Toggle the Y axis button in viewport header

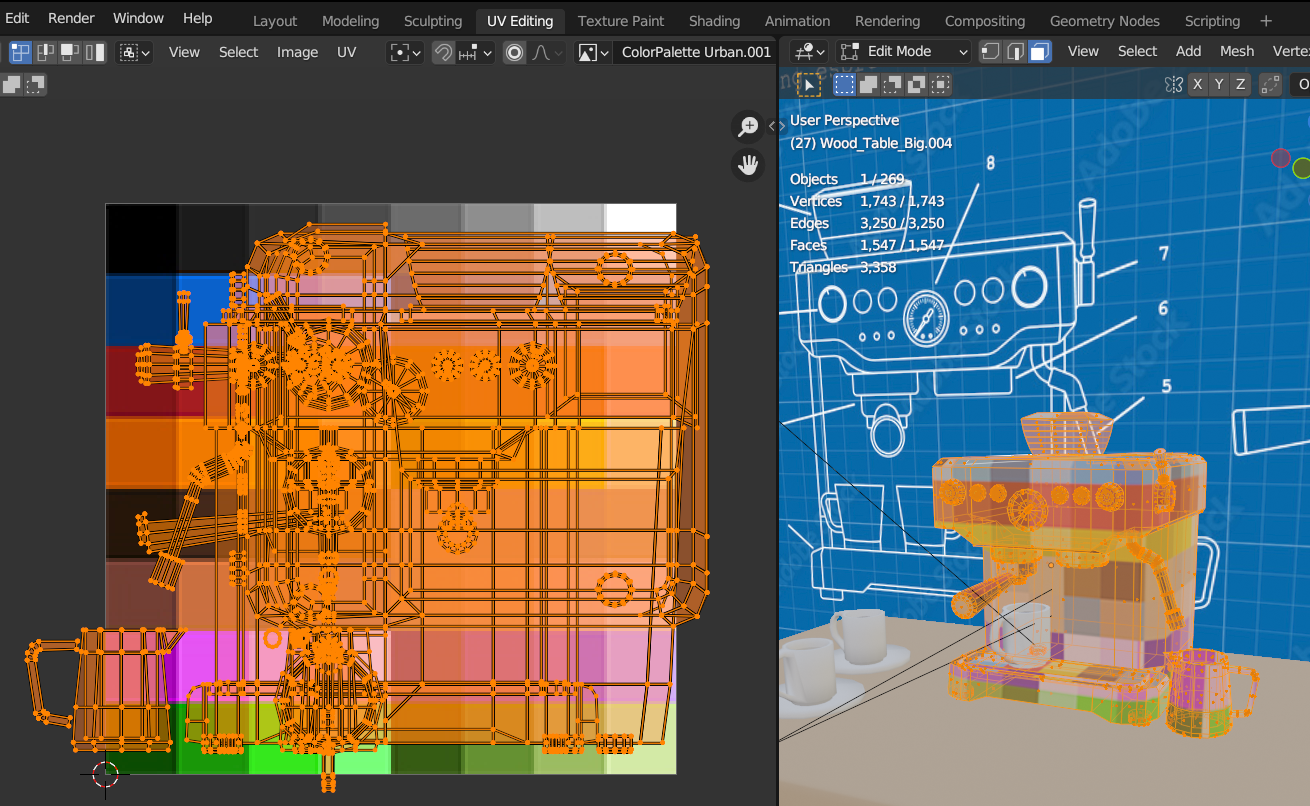[1219, 84]
